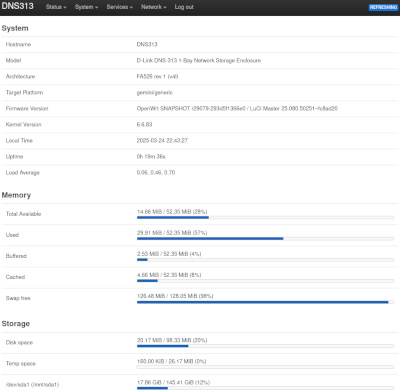Image resolution: width=400 pixels, height=392 pixels.
Task: Click the Cached memory progress bar
Action: [x=265, y=281]
